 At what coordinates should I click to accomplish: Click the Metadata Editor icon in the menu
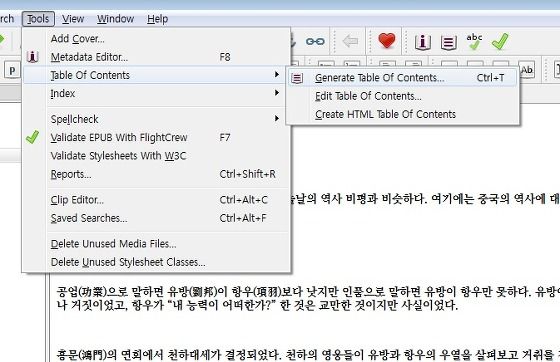click(32, 56)
